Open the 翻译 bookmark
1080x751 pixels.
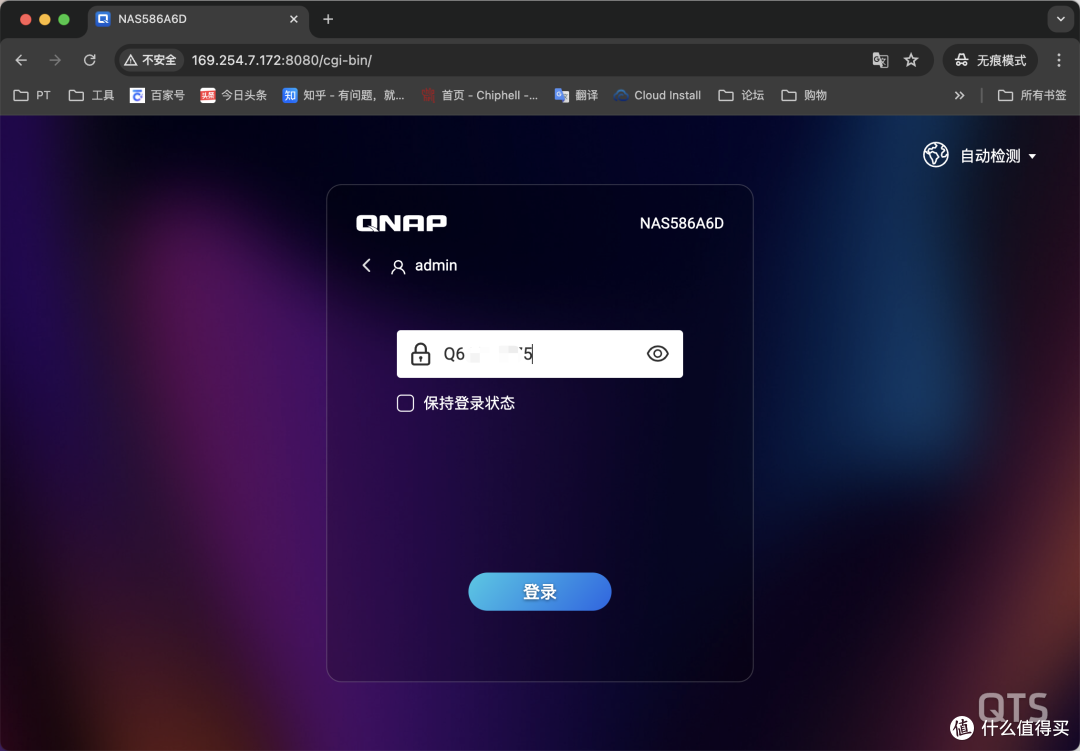pos(577,95)
